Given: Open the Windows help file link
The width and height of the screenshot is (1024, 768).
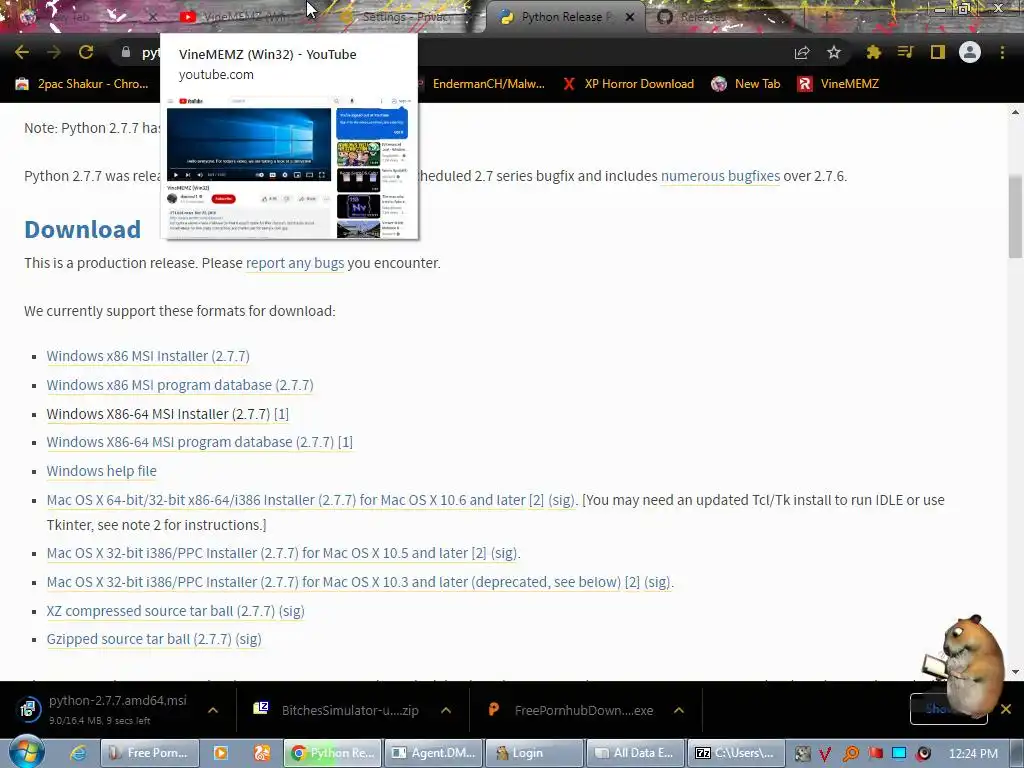Looking at the screenshot, I should click(101, 471).
